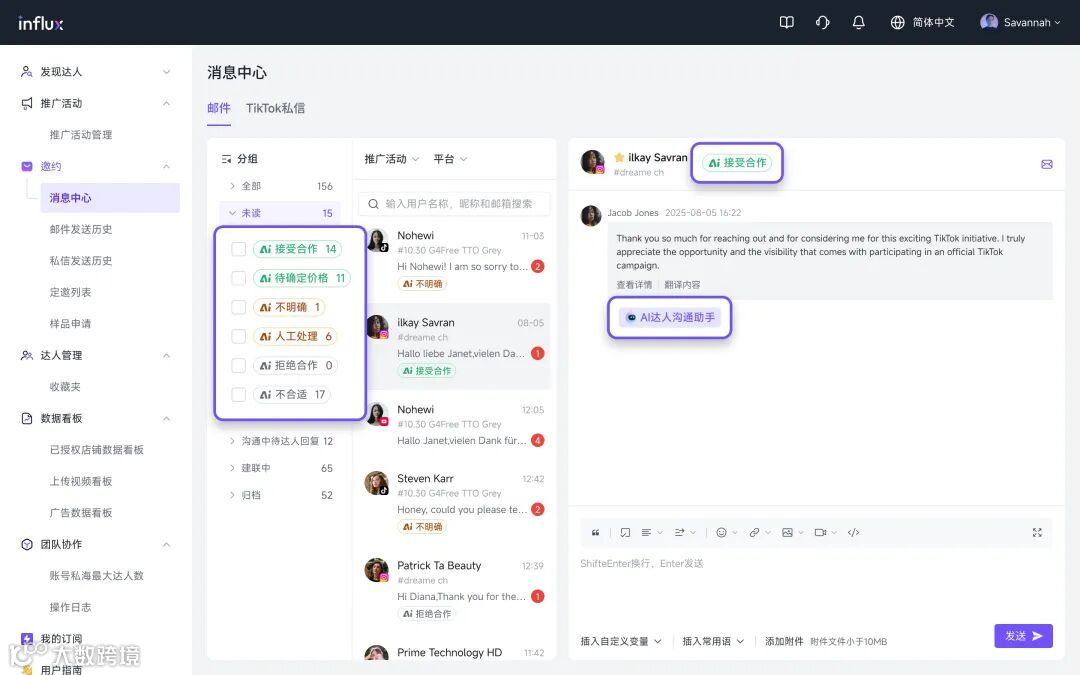1080x675 pixels.
Task: Click the 翻译内容 link
Action: (x=682, y=284)
